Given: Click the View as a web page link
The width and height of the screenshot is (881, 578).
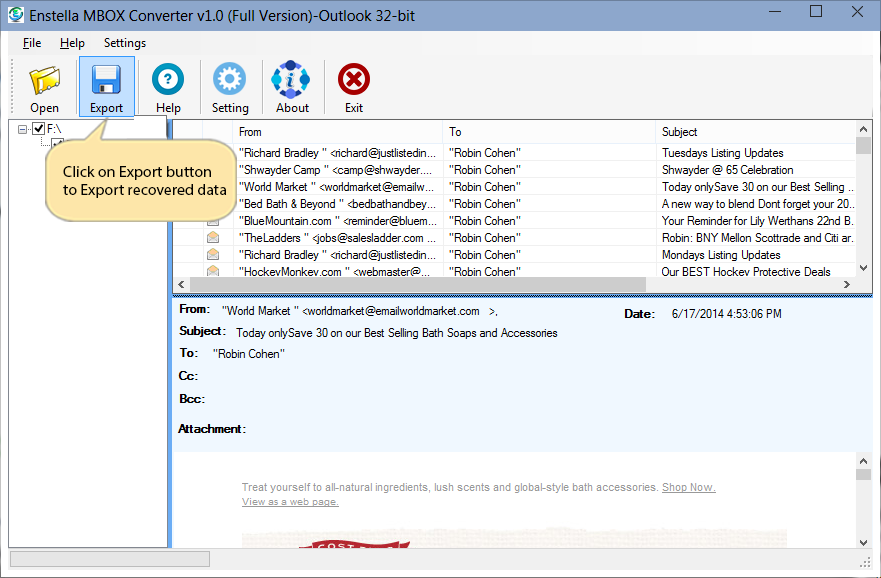Looking at the screenshot, I should pyautogui.click(x=290, y=501).
